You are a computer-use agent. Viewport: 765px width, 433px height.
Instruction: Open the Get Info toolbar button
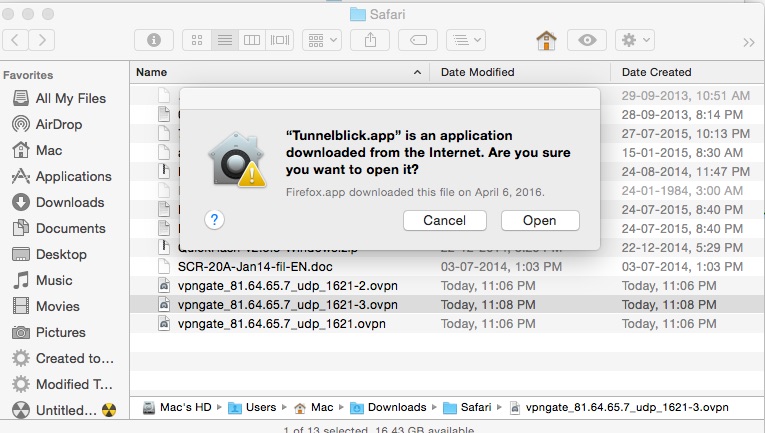click(x=154, y=40)
